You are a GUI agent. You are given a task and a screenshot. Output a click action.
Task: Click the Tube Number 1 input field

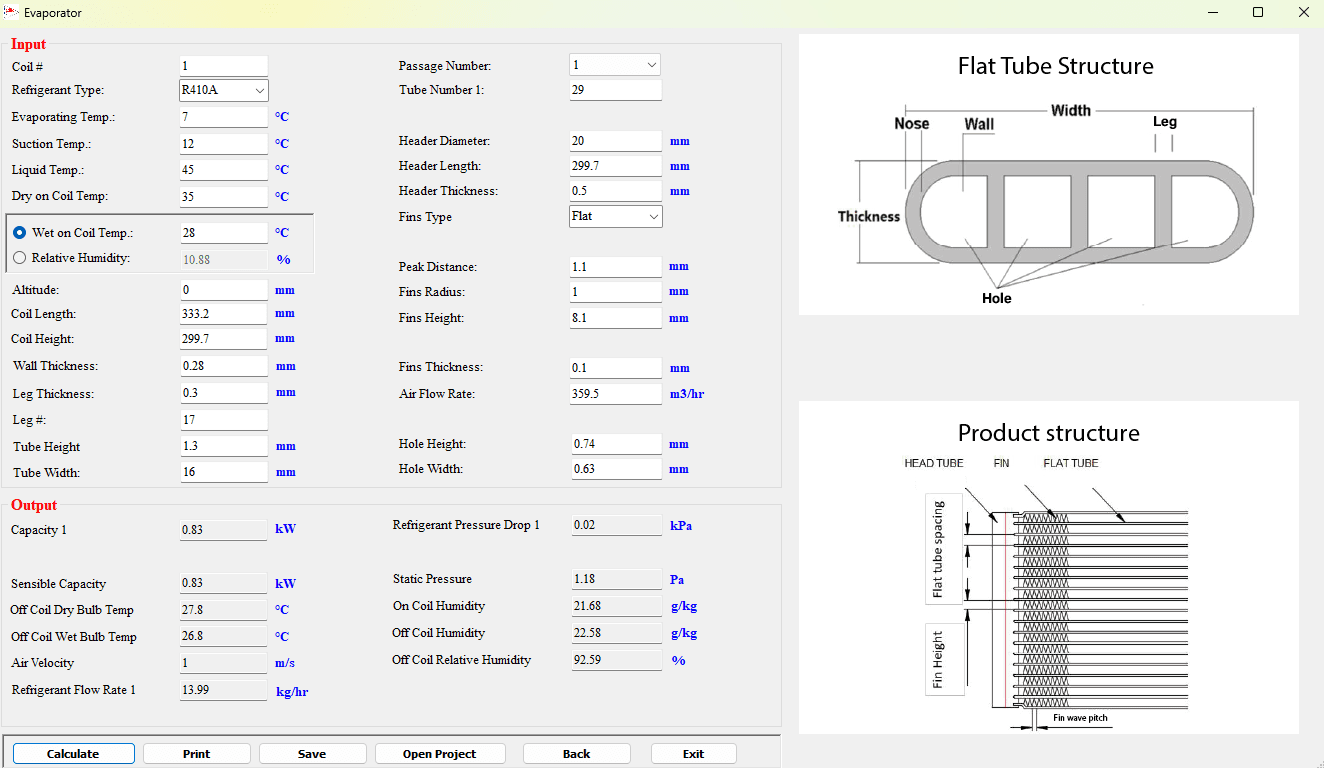click(x=616, y=90)
